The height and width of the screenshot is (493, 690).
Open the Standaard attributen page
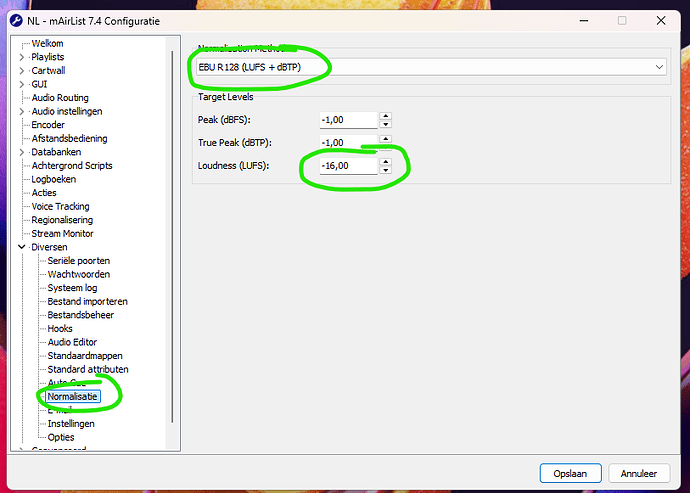point(88,370)
